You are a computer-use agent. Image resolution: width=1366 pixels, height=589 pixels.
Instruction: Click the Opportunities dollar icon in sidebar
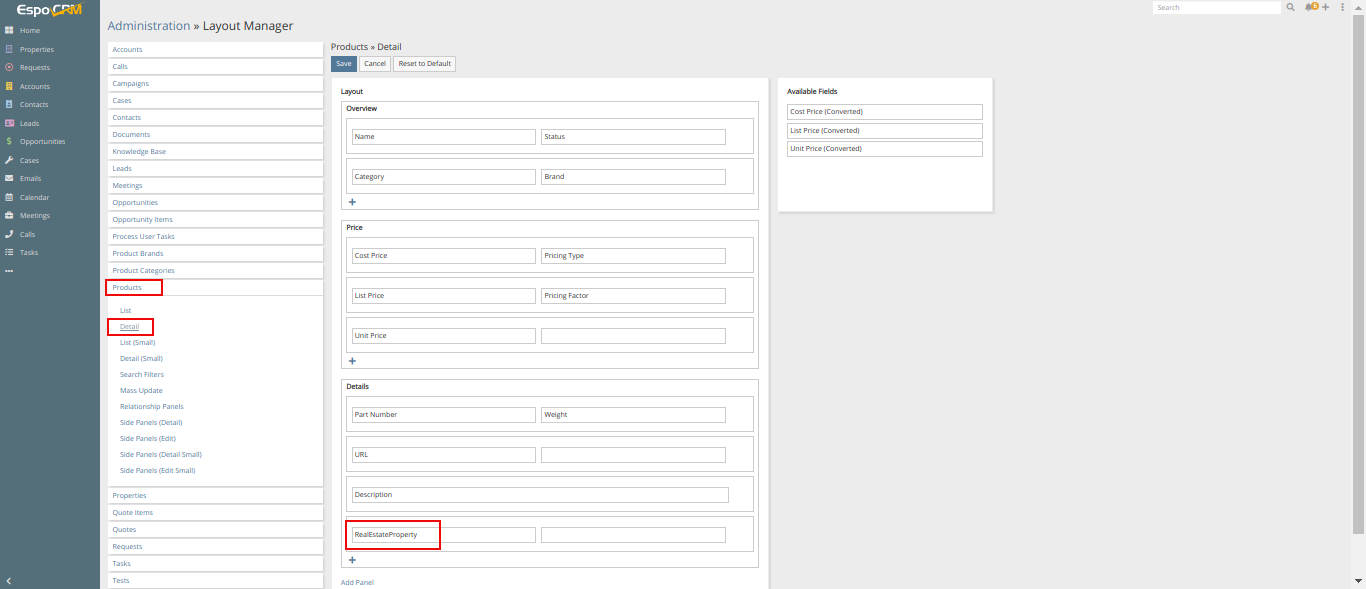click(x=9, y=142)
